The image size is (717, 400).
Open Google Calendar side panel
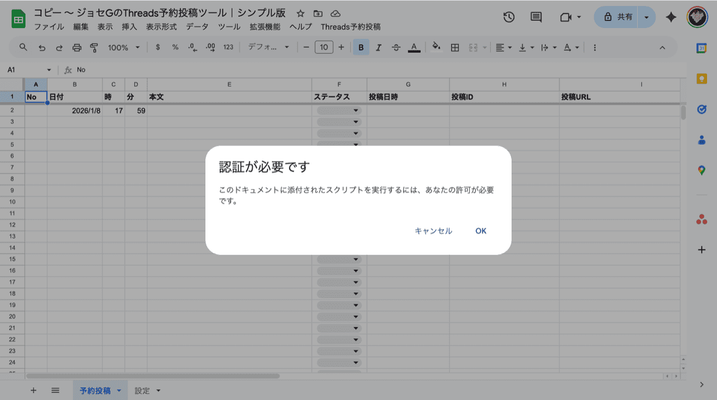[701, 48]
